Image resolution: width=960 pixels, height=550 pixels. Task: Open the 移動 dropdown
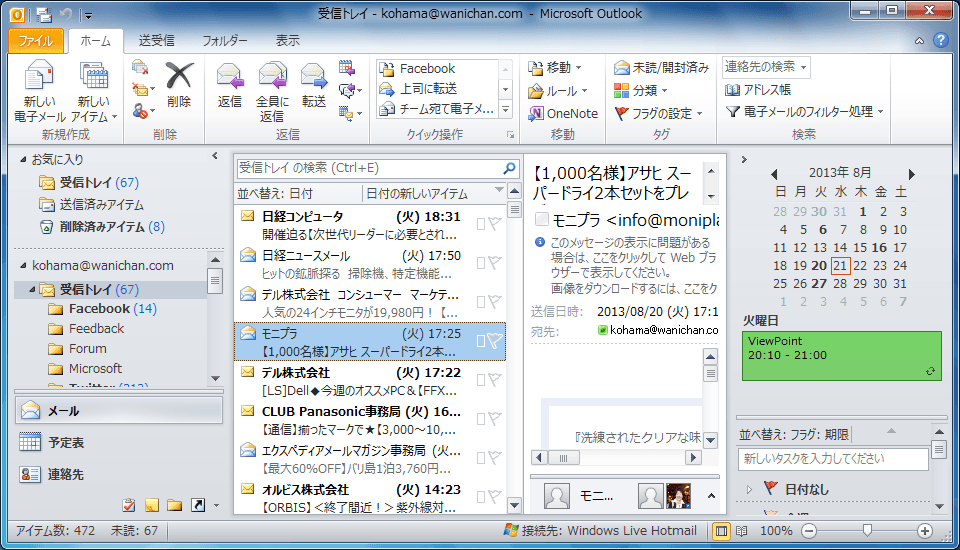tap(555, 67)
